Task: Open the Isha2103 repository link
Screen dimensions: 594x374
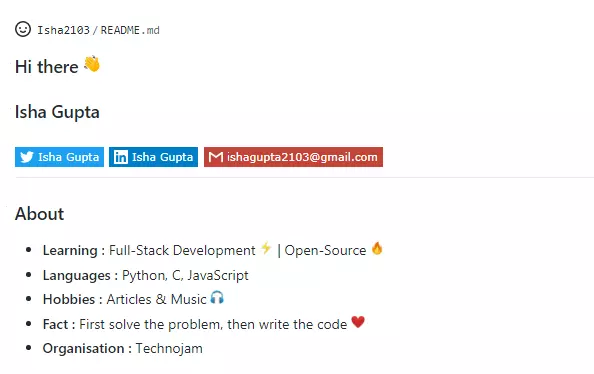Action: coord(63,30)
